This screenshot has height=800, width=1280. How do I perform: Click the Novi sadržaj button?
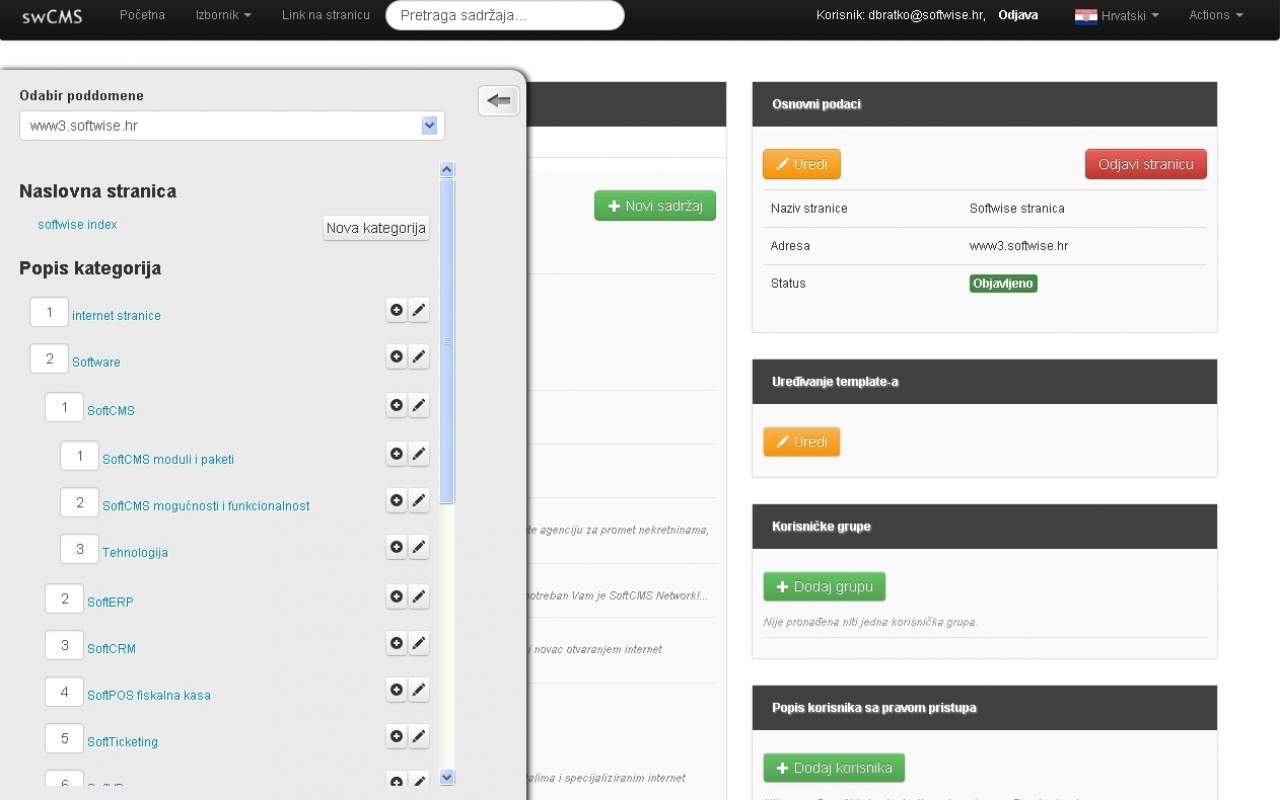[x=655, y=206]
